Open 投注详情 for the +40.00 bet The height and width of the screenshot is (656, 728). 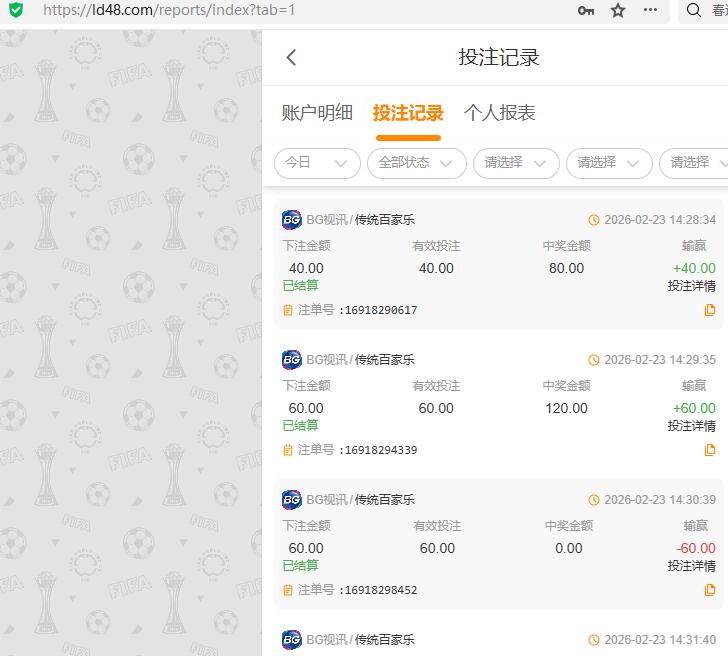tap(692, 286)
